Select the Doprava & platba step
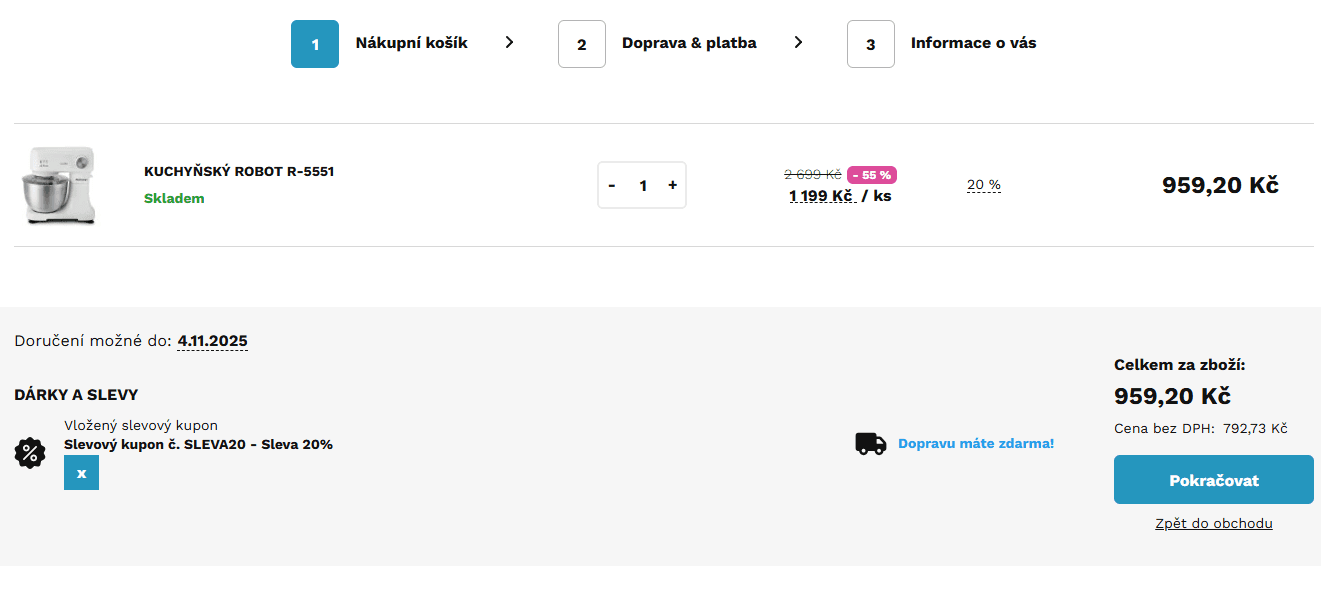The image size is (1321, 589). pyautogui.click(x=689, y=43)
